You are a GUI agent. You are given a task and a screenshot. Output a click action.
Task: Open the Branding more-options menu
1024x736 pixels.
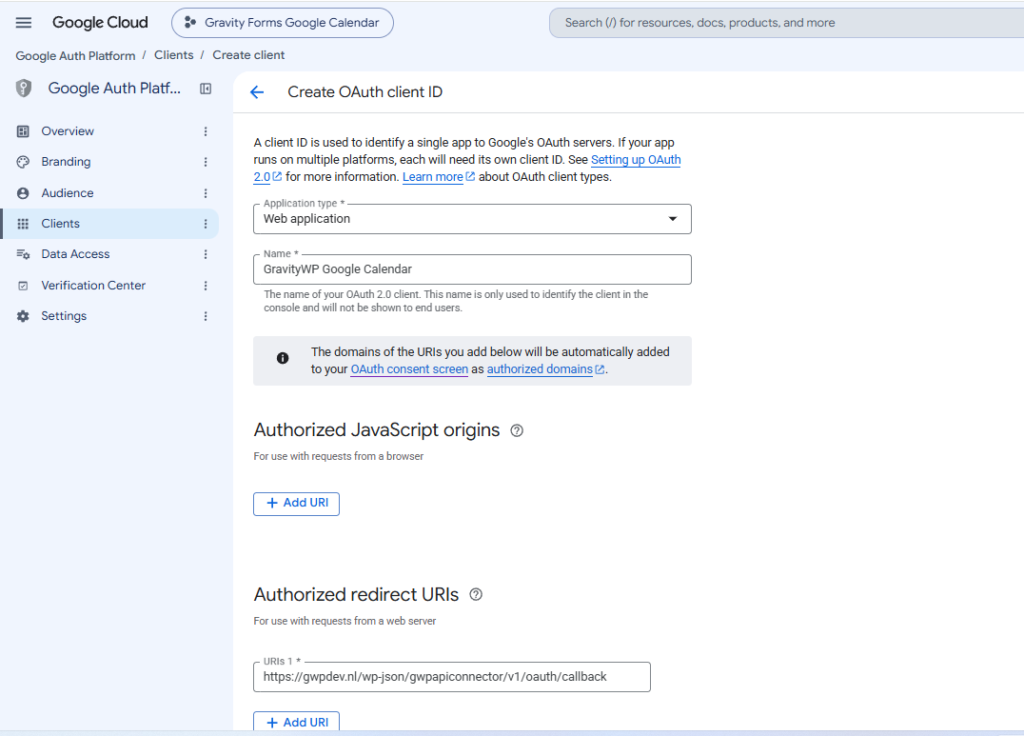click(206, 162)
